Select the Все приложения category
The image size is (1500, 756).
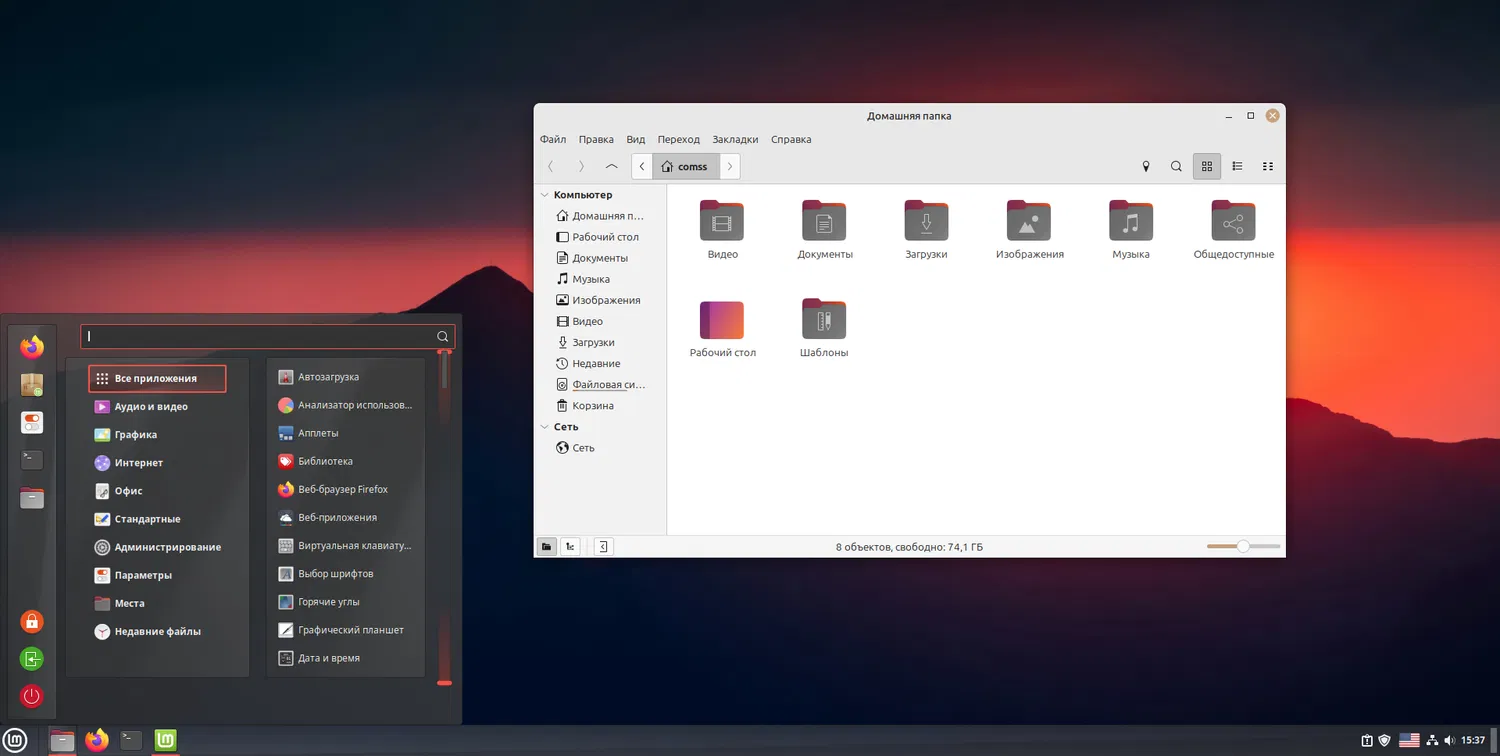[x=157, y=379]
